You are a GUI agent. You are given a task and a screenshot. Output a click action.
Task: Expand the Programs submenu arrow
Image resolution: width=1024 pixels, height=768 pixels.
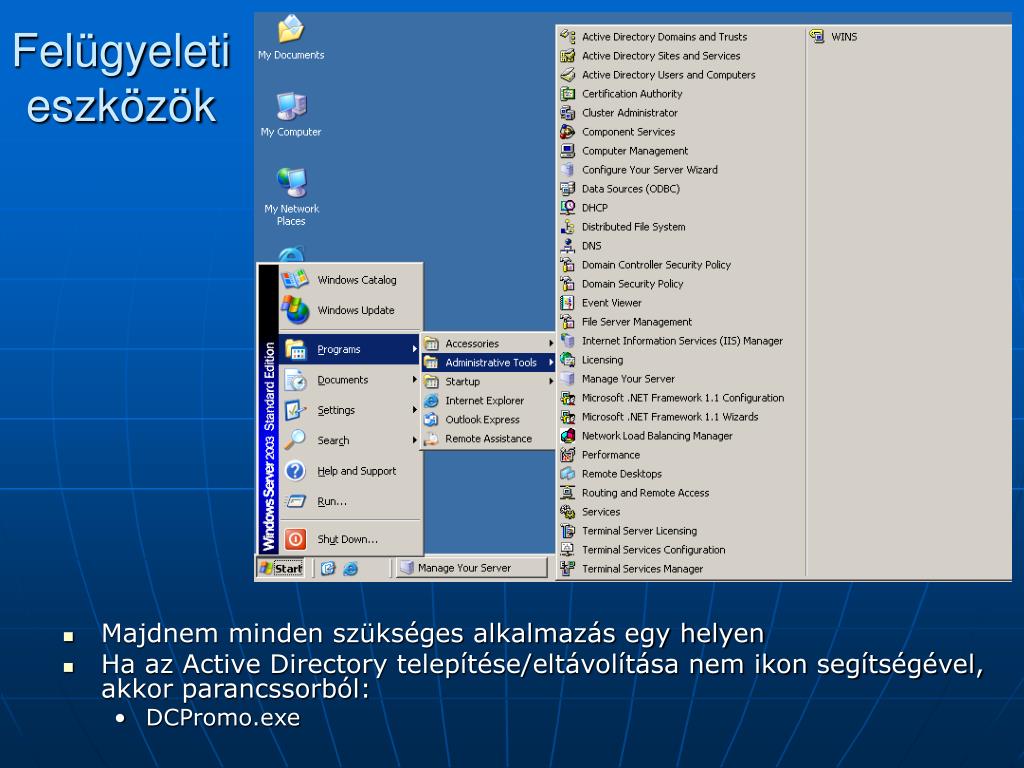414,349
